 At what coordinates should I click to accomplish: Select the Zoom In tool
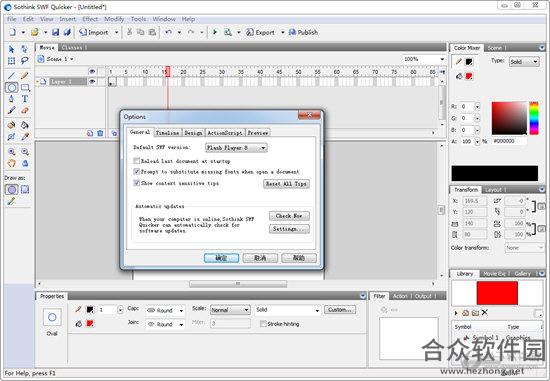click(12, 152)
